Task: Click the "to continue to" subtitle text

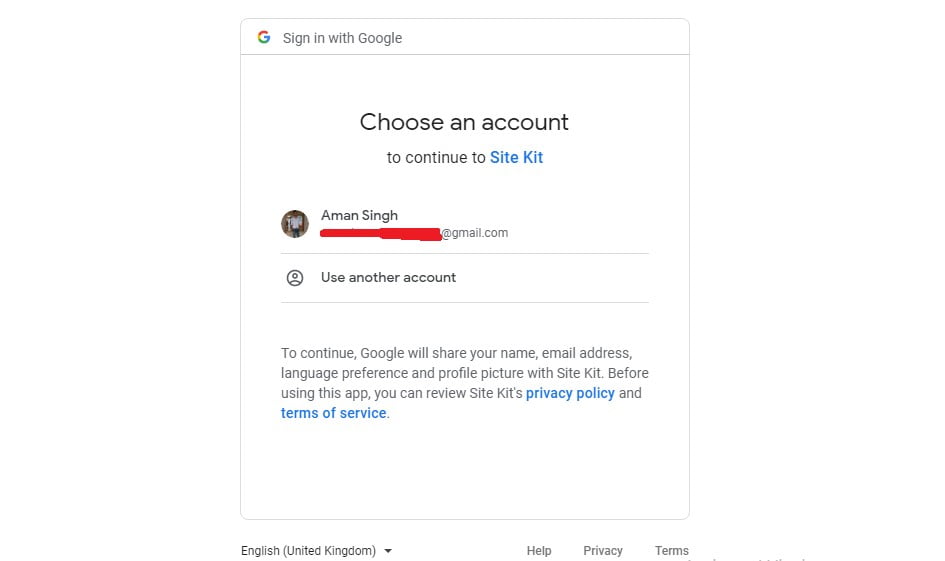Action: (436, 157)
